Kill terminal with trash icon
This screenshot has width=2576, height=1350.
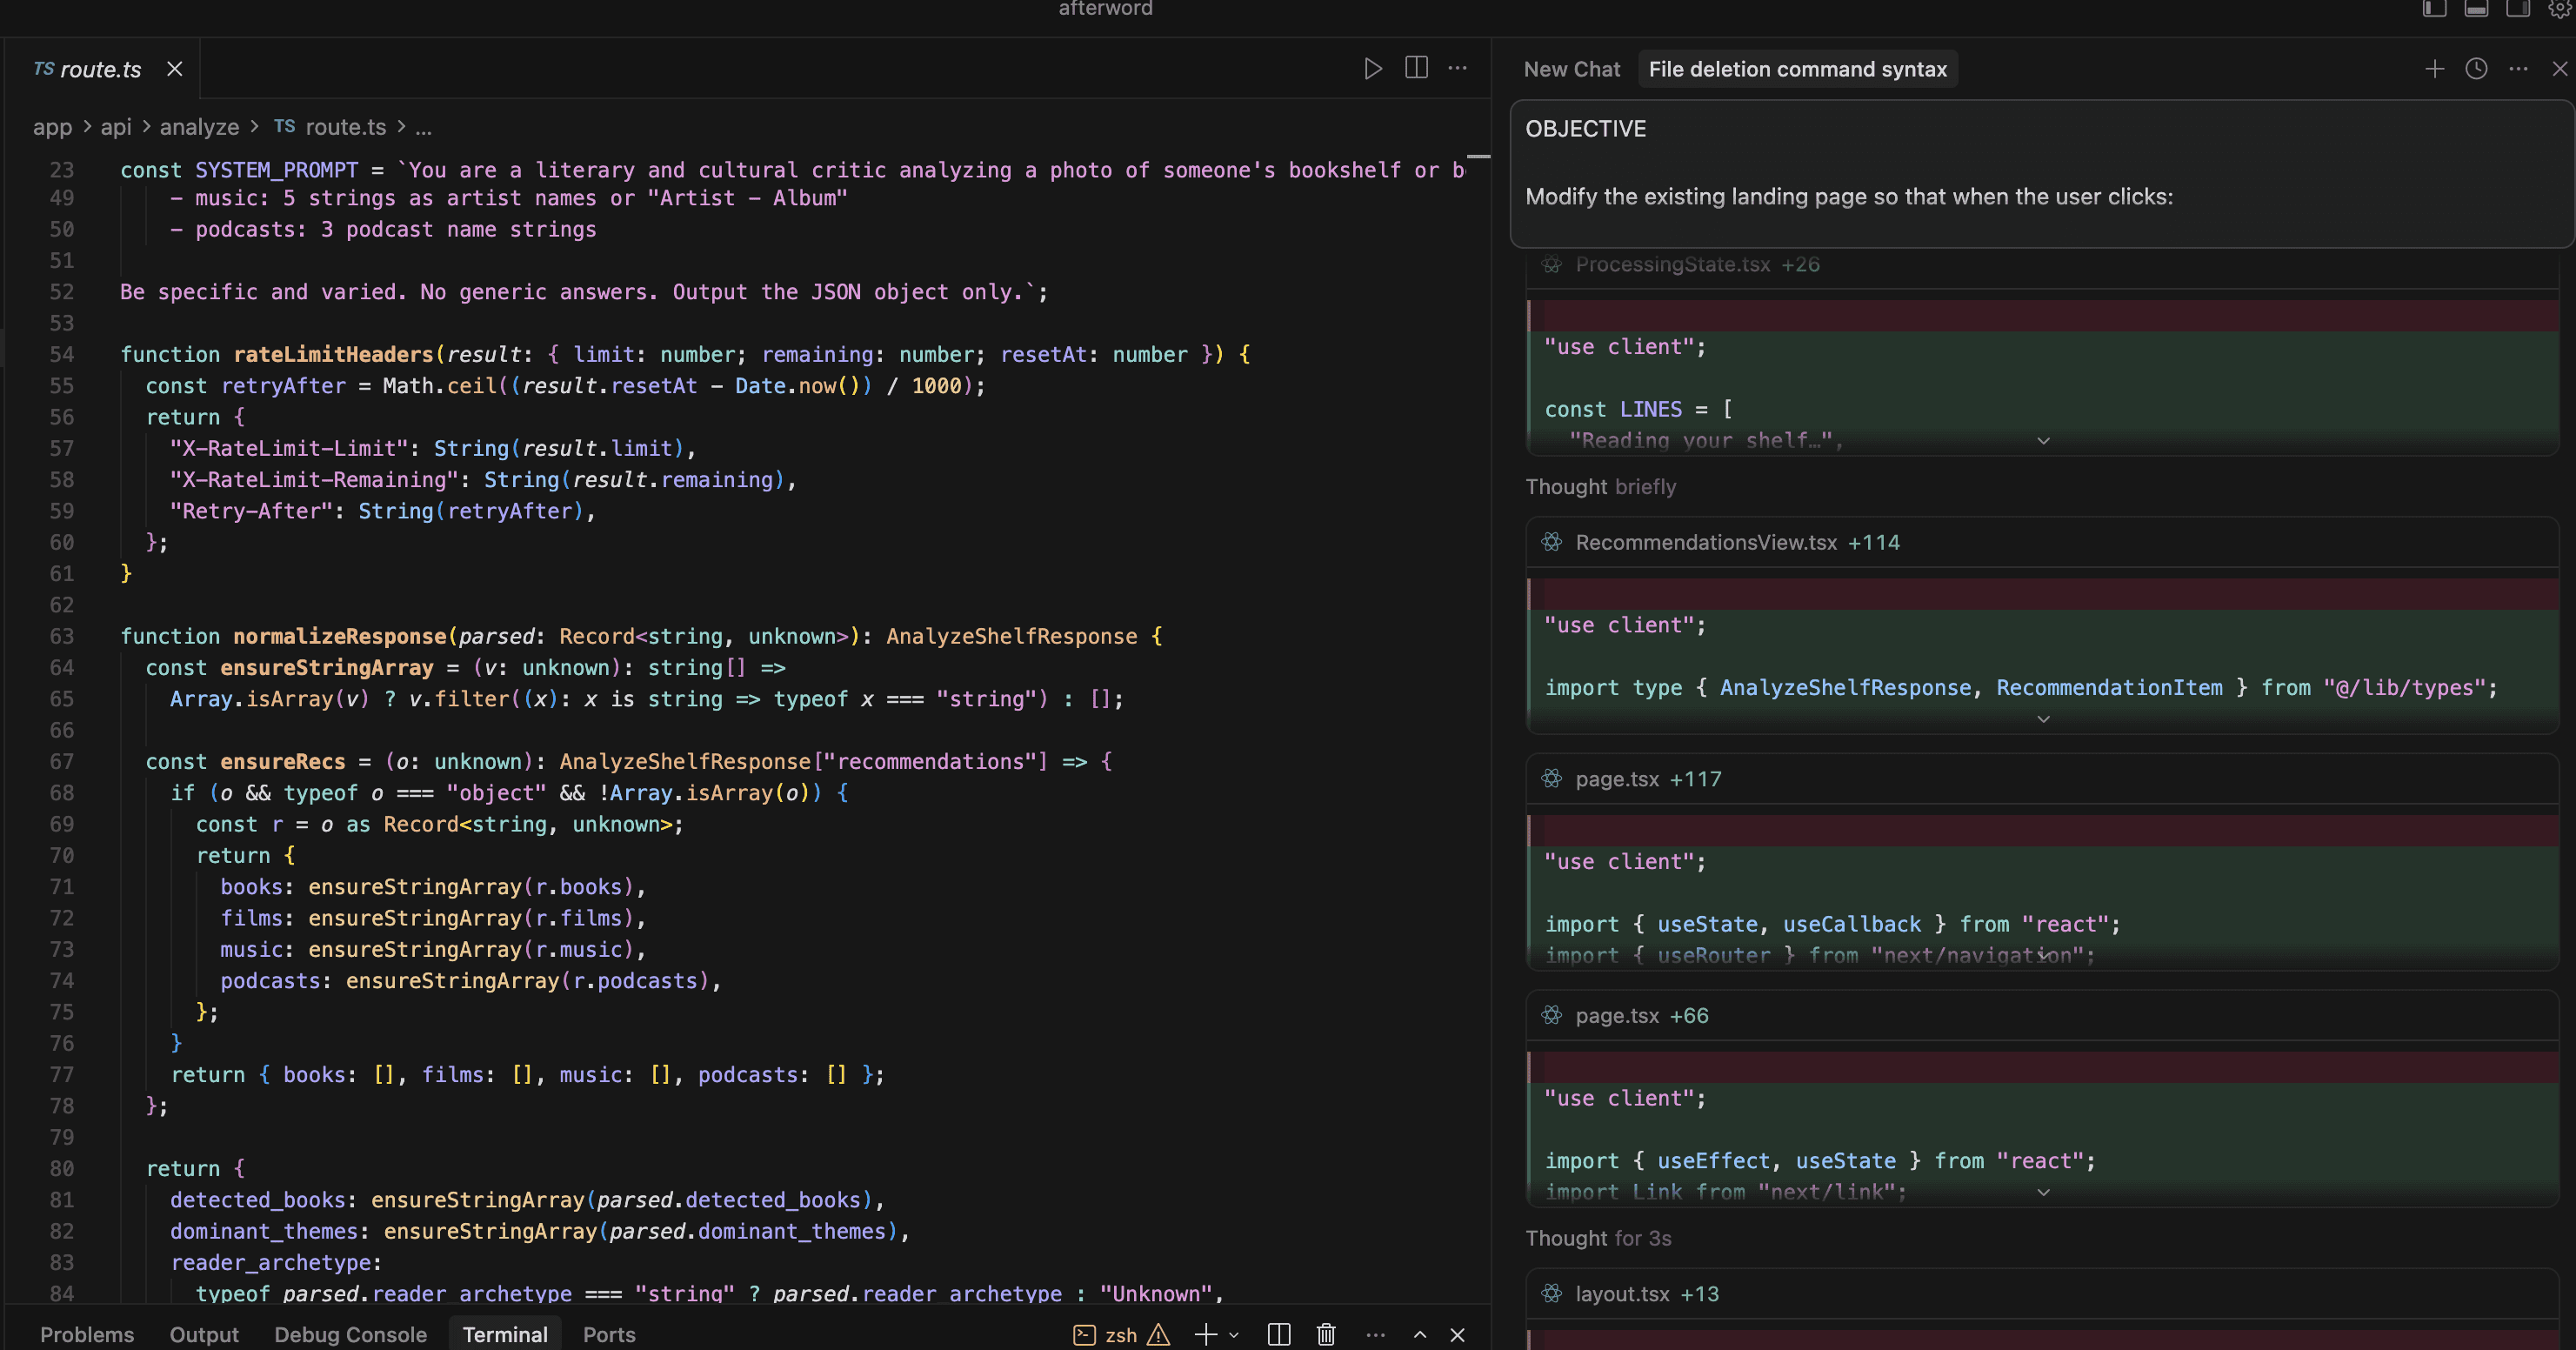pyautogui.click(x=1326, y=1334)
